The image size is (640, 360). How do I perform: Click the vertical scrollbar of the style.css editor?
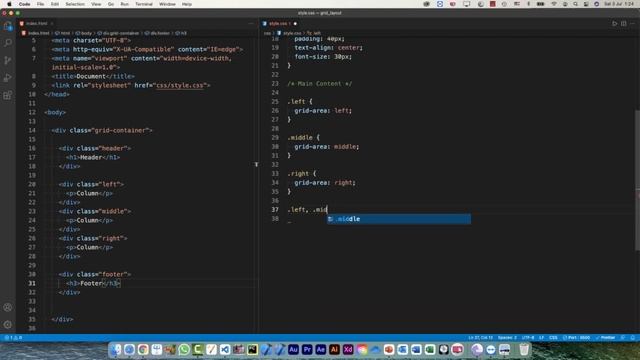point(637,180)
